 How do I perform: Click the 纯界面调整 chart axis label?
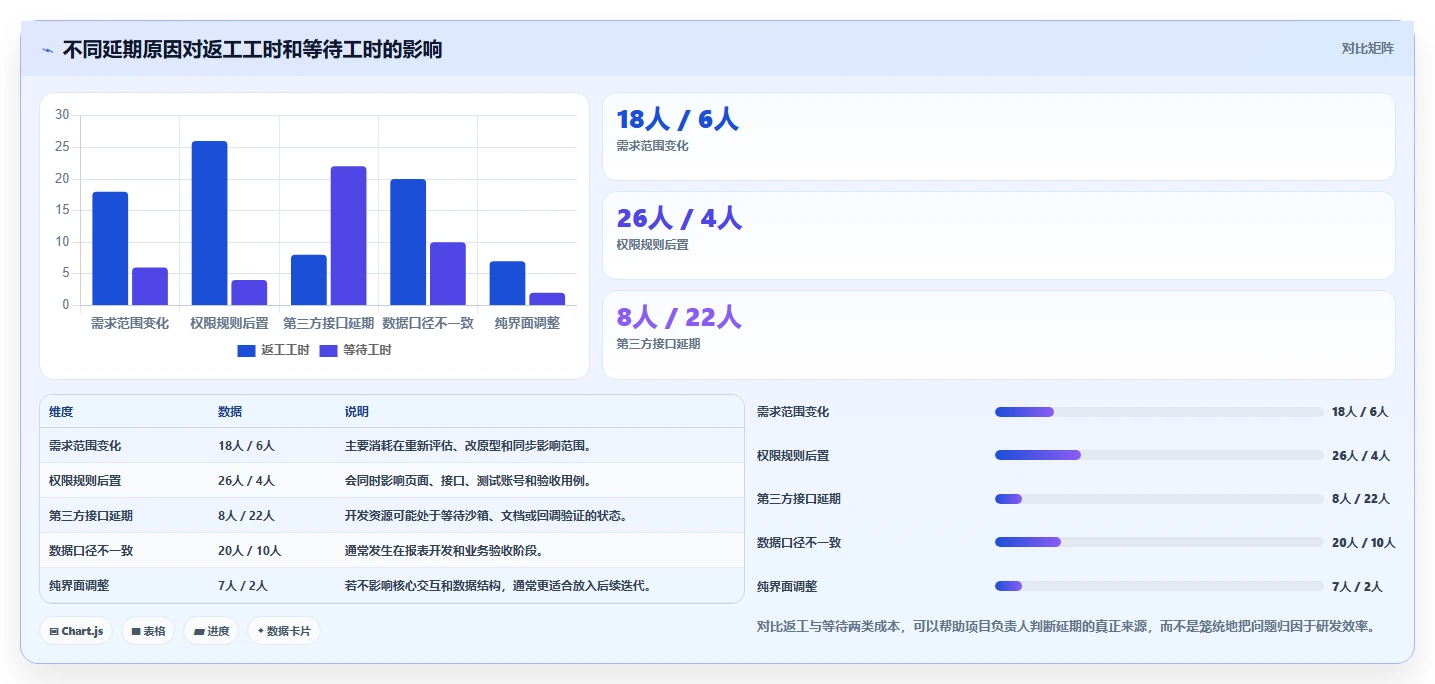(x=527, y=323)
